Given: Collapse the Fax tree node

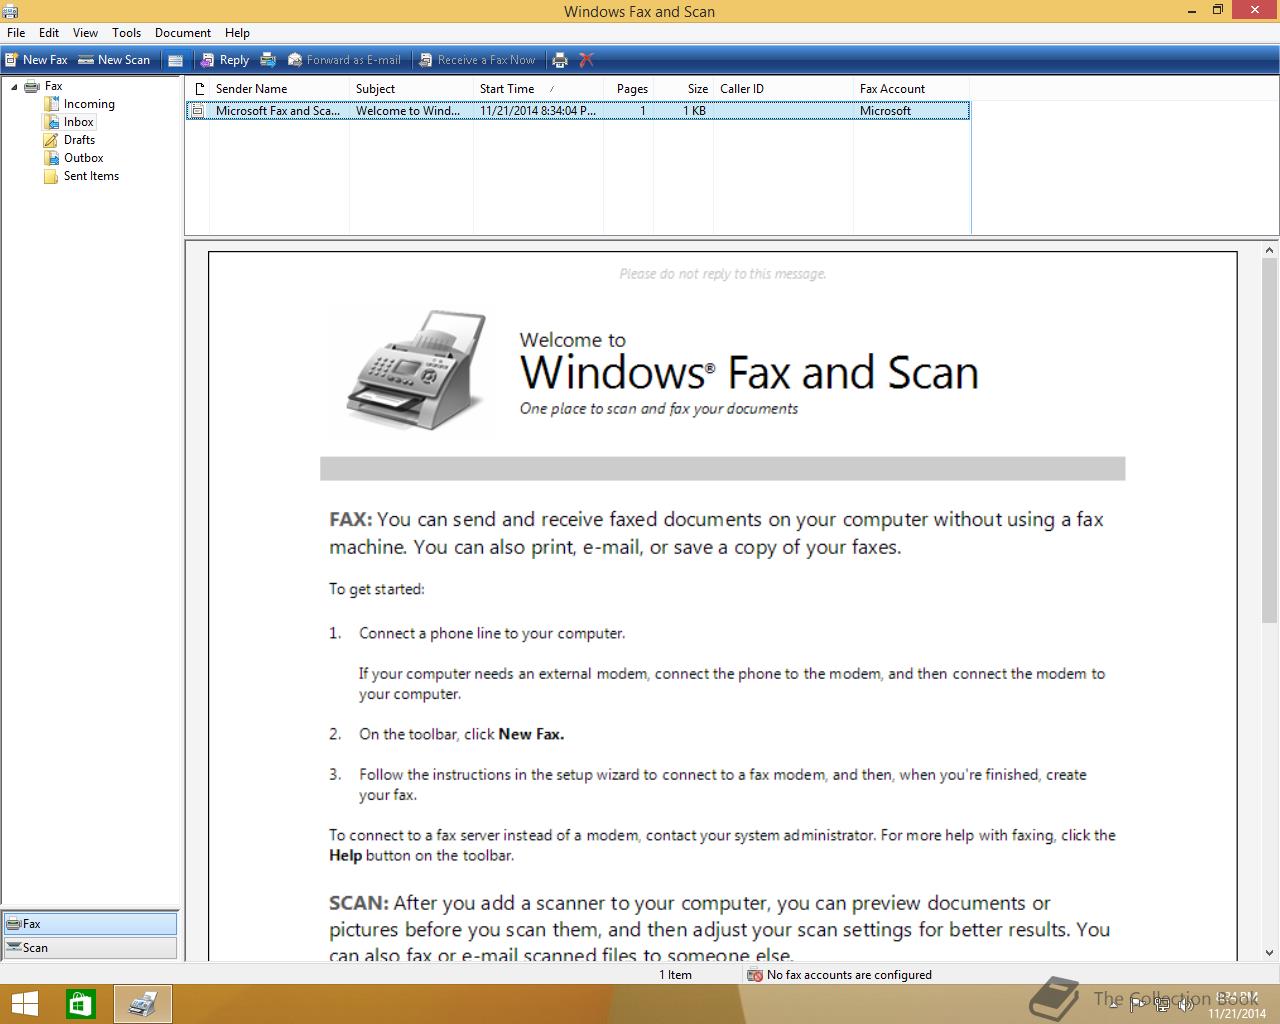Looking at the screenshot, I should click(x=14, y=87).
